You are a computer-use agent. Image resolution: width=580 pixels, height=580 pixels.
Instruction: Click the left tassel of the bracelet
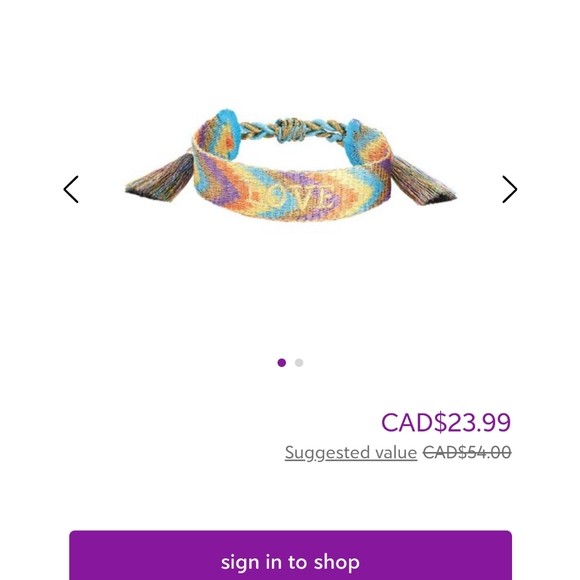click(160, 179)
